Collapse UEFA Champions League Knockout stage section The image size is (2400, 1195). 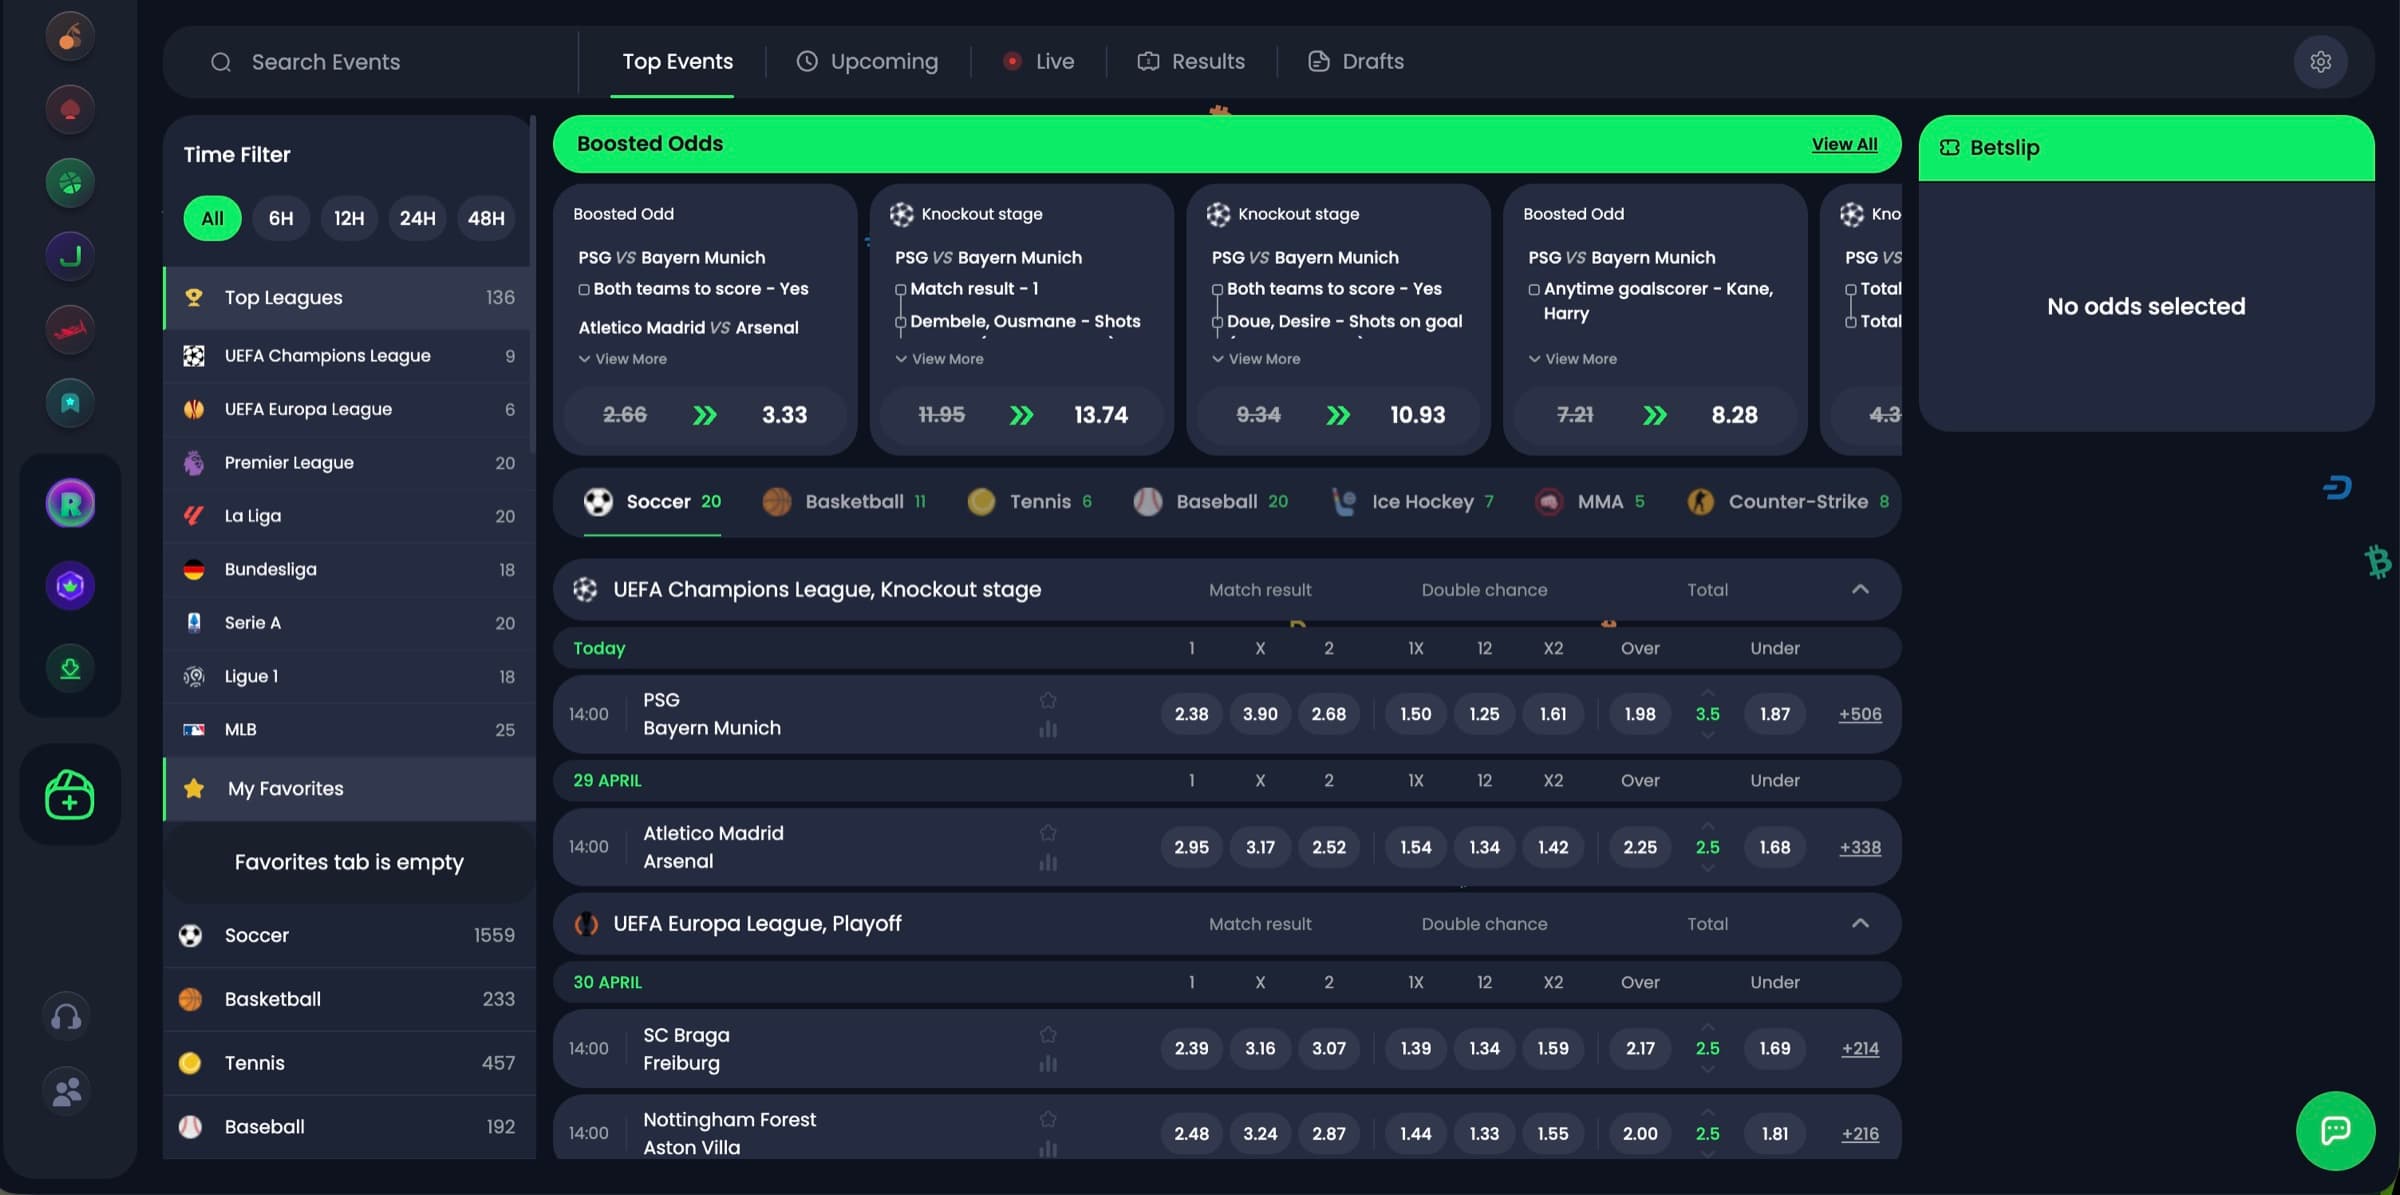pos(1860,589)
